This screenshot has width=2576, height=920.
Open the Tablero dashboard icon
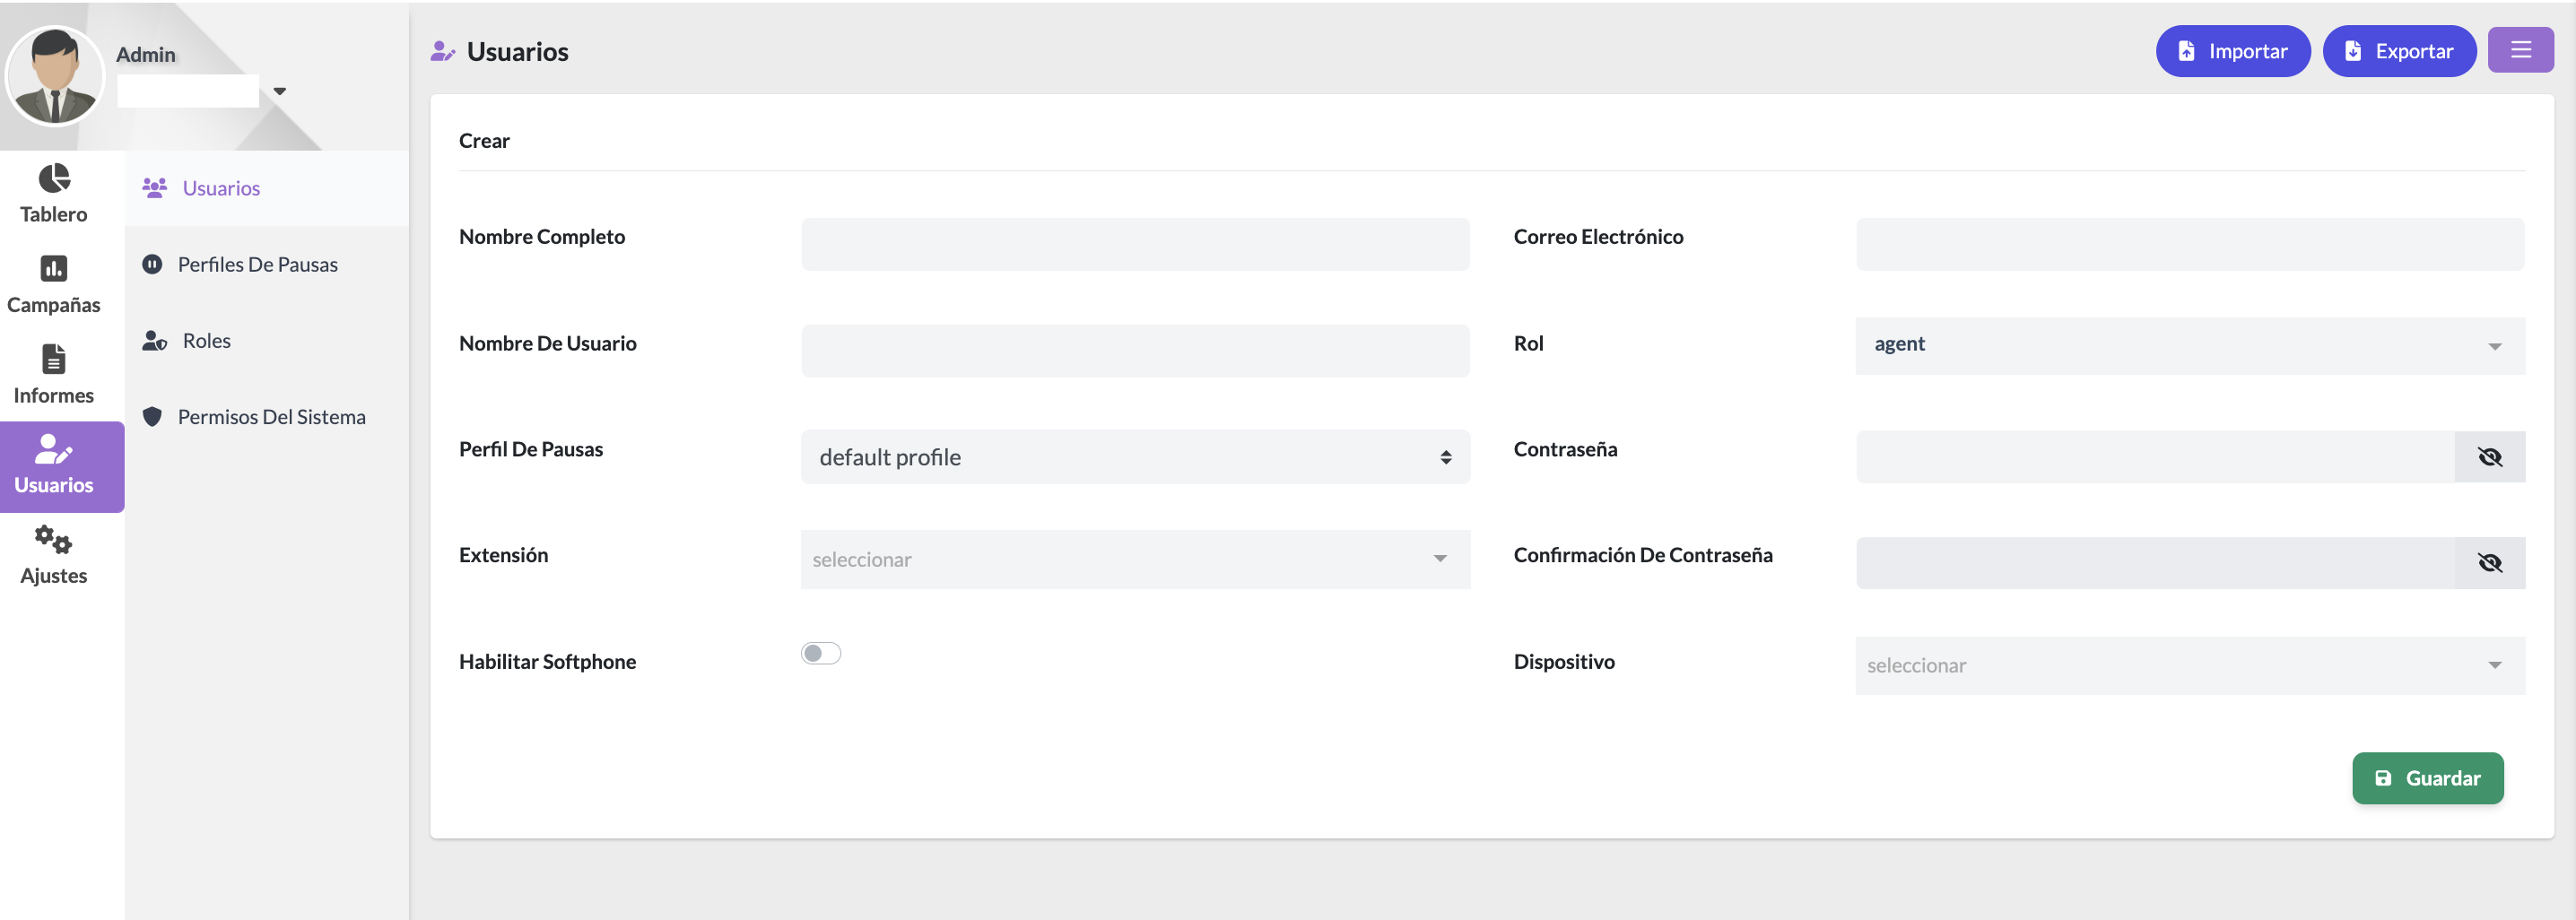point(54,179)
